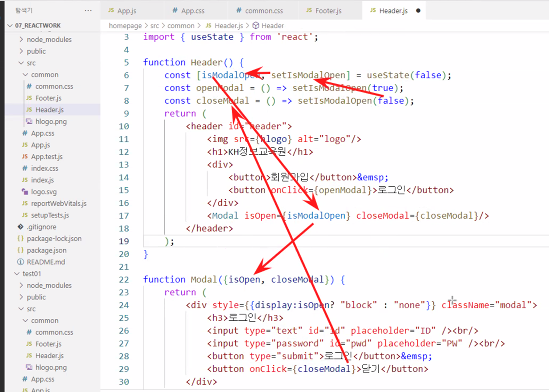Click 'useState' in the import statement
Screen dimensions: 549x392
point(212,37)
